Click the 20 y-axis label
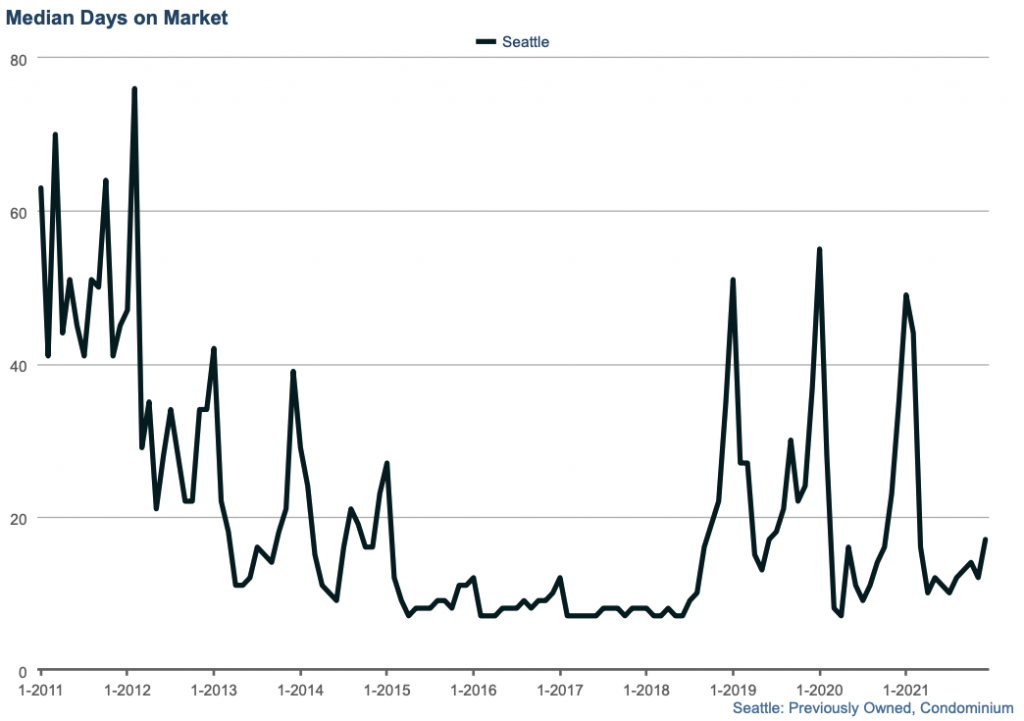The width and height of the screenshot is (1024, 721). [18, 518]
